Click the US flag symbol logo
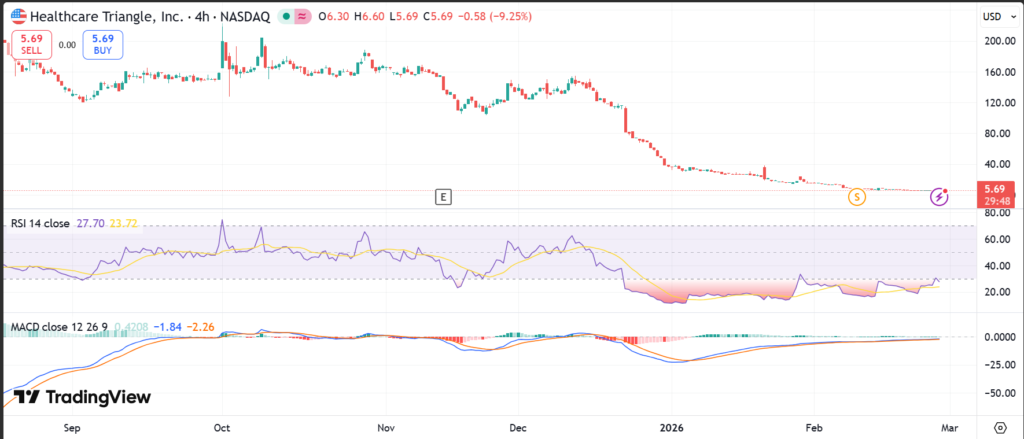 point(18,16)
